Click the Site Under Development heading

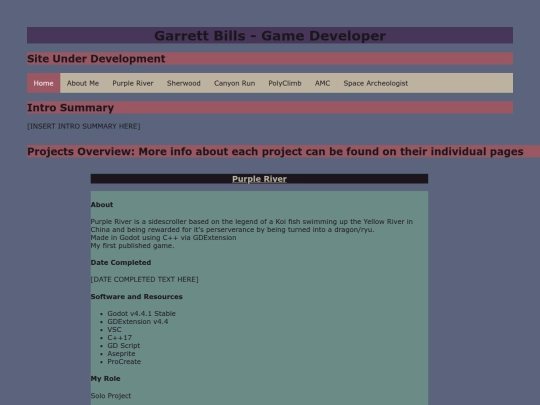click(x=96, y=59)
